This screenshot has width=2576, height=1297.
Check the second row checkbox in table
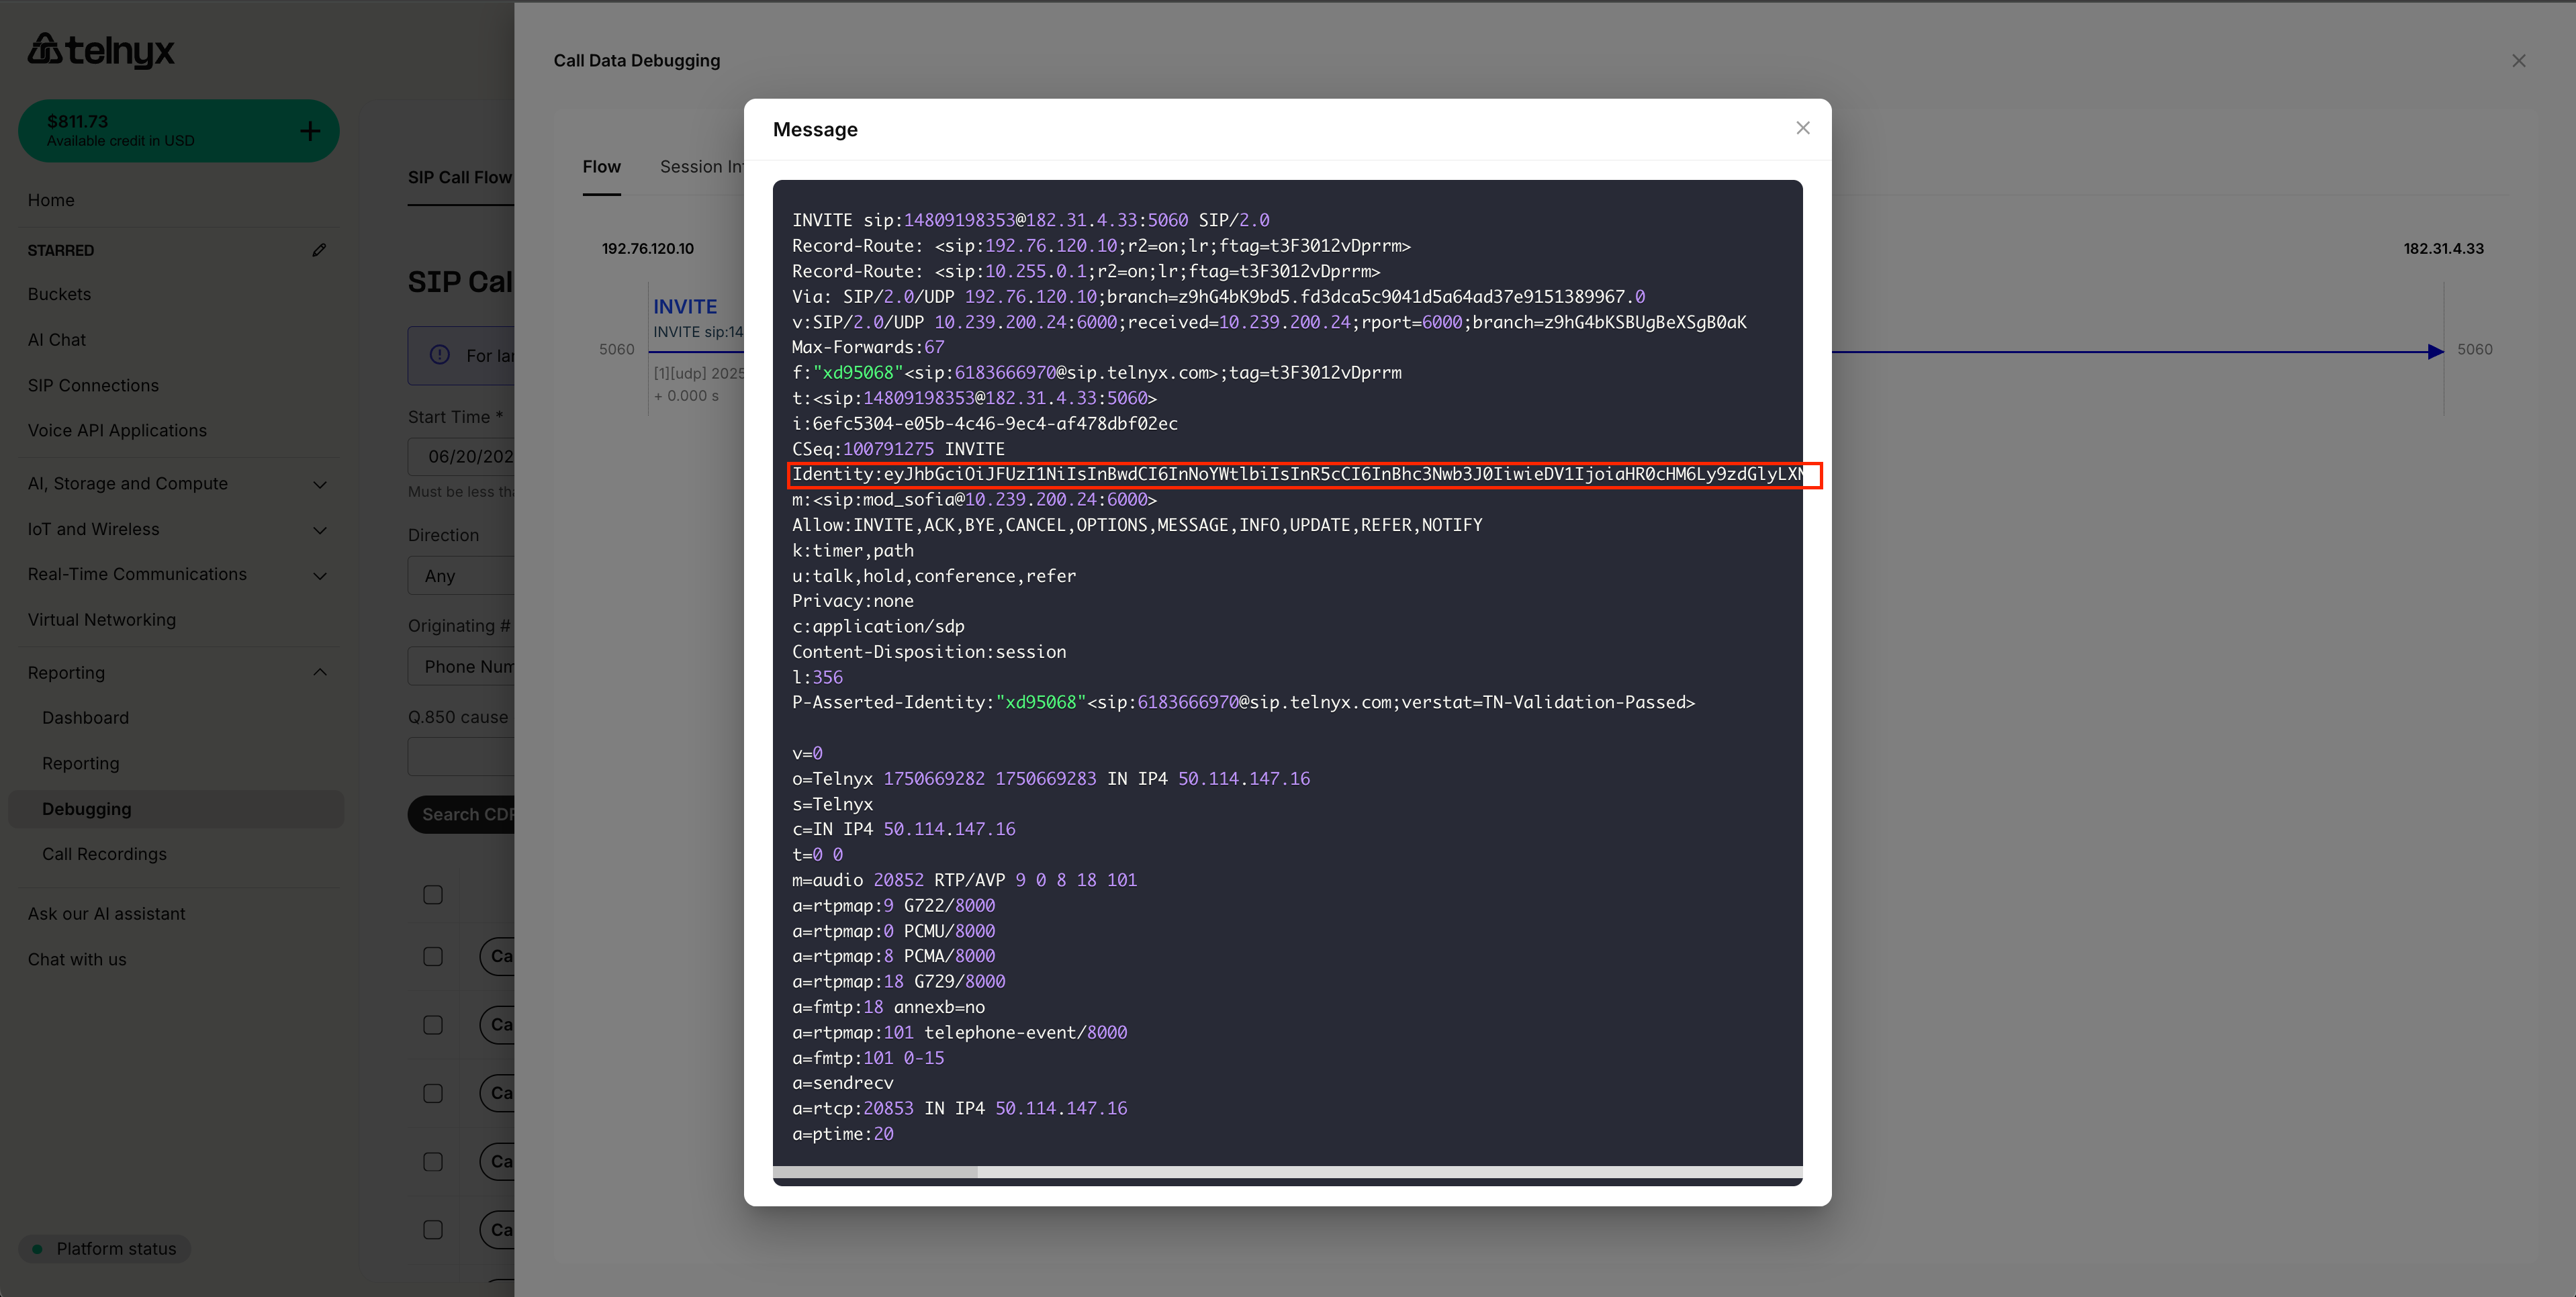tap(433, 957)
